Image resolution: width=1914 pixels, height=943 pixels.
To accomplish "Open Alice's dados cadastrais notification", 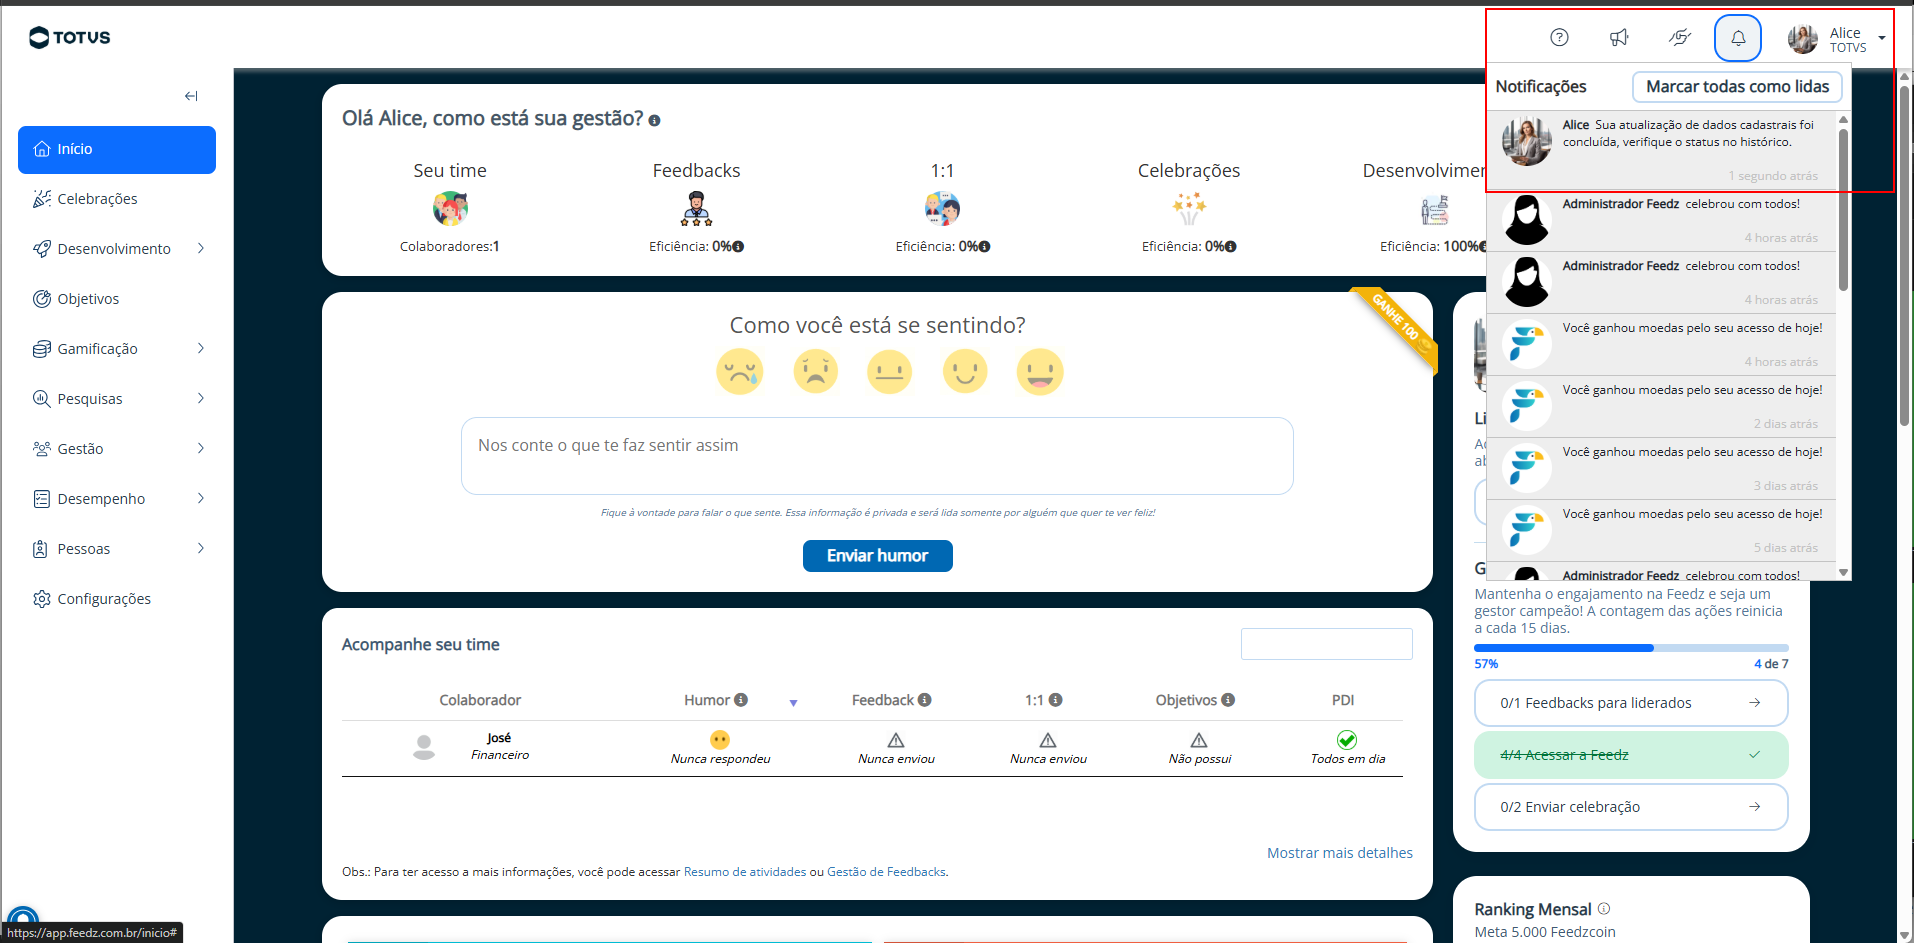I will tap(1662, 149).
